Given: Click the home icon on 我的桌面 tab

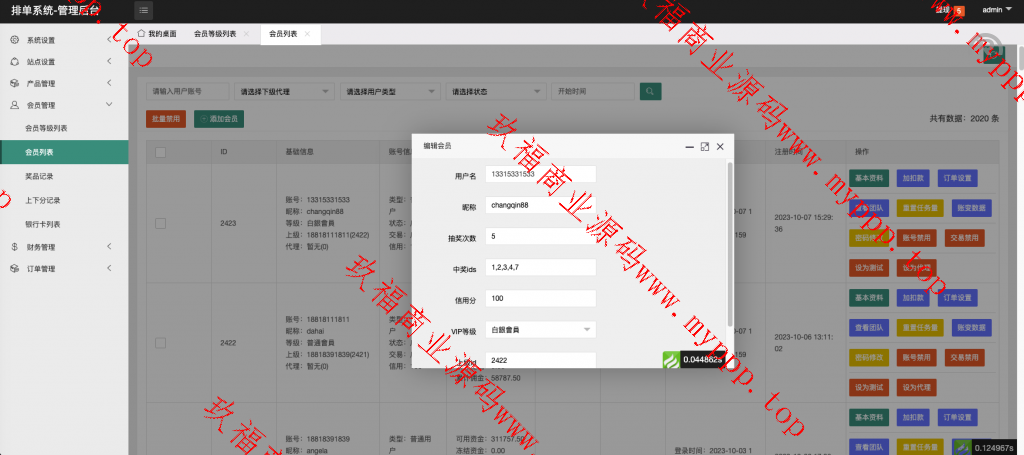Looking at the screenshot, I should click(141, 34).
